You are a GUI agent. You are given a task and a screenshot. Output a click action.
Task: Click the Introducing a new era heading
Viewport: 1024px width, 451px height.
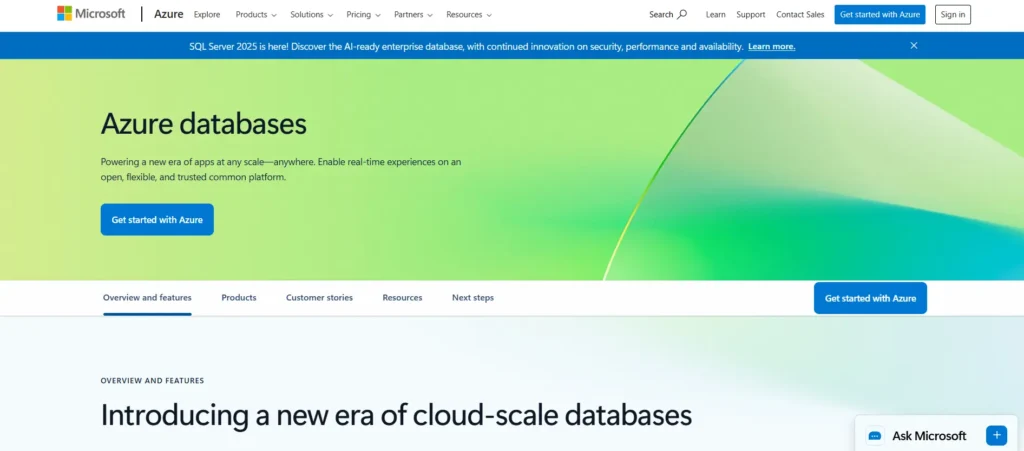click(x=396, y=415)
